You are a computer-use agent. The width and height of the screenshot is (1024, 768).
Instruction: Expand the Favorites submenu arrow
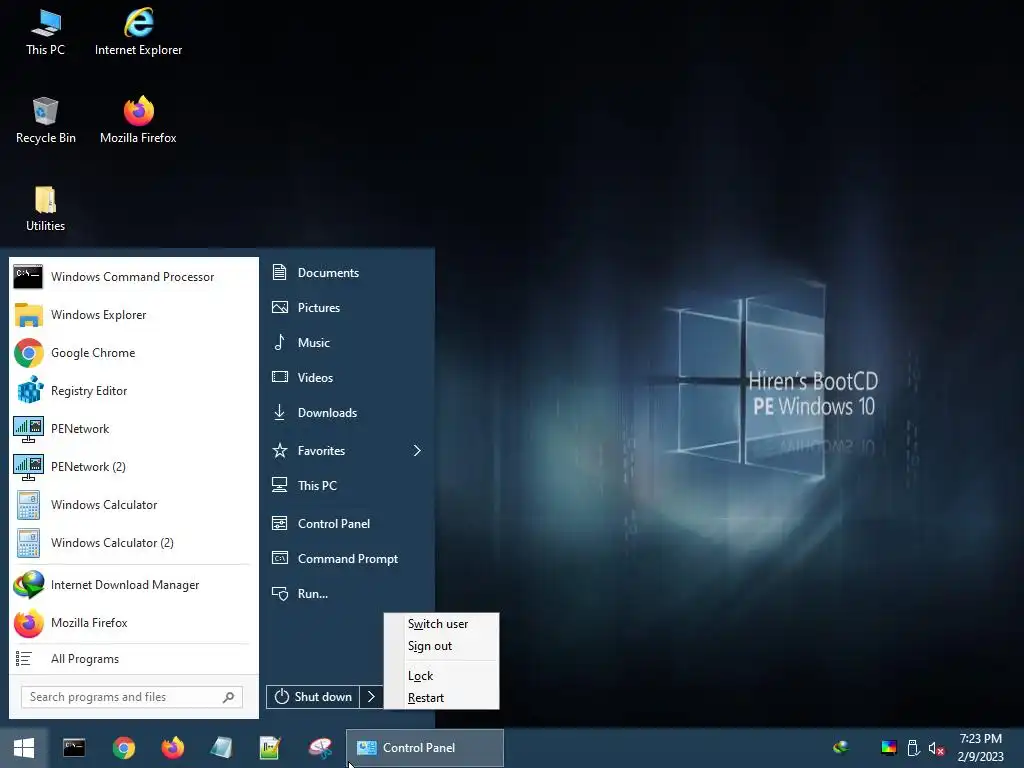(x=417, y=451)
